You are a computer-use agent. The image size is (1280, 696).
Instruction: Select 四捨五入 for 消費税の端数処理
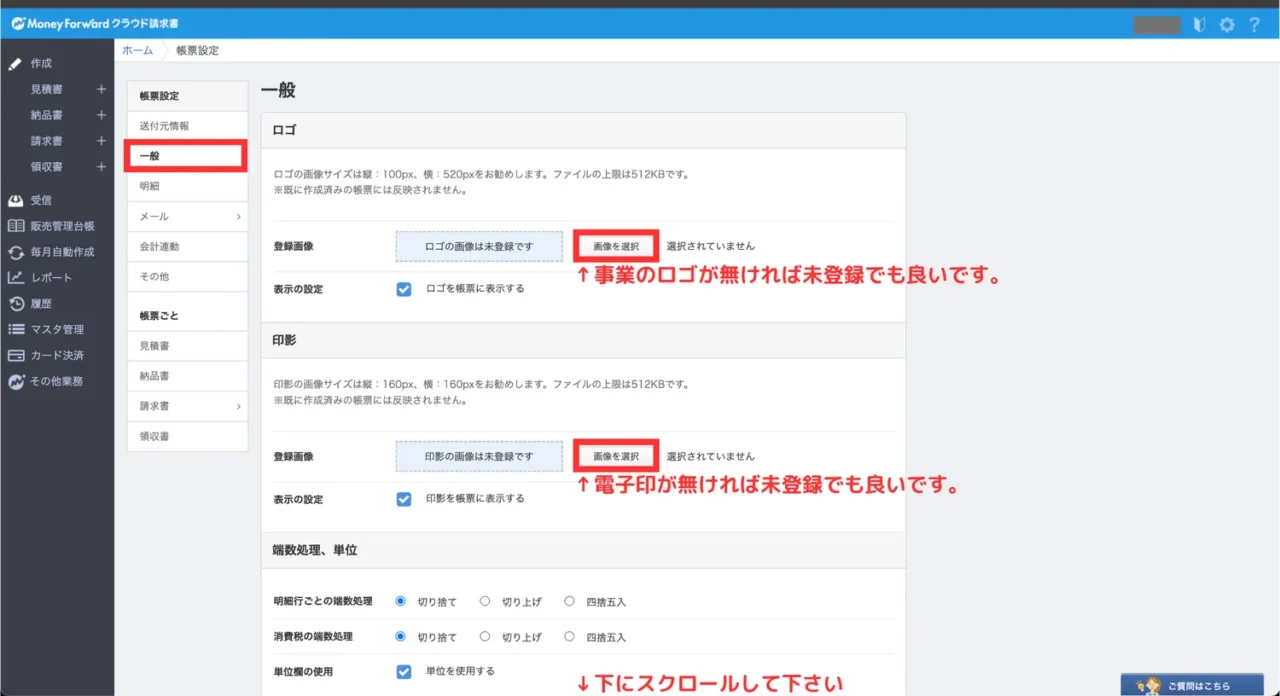click(569, 636)
